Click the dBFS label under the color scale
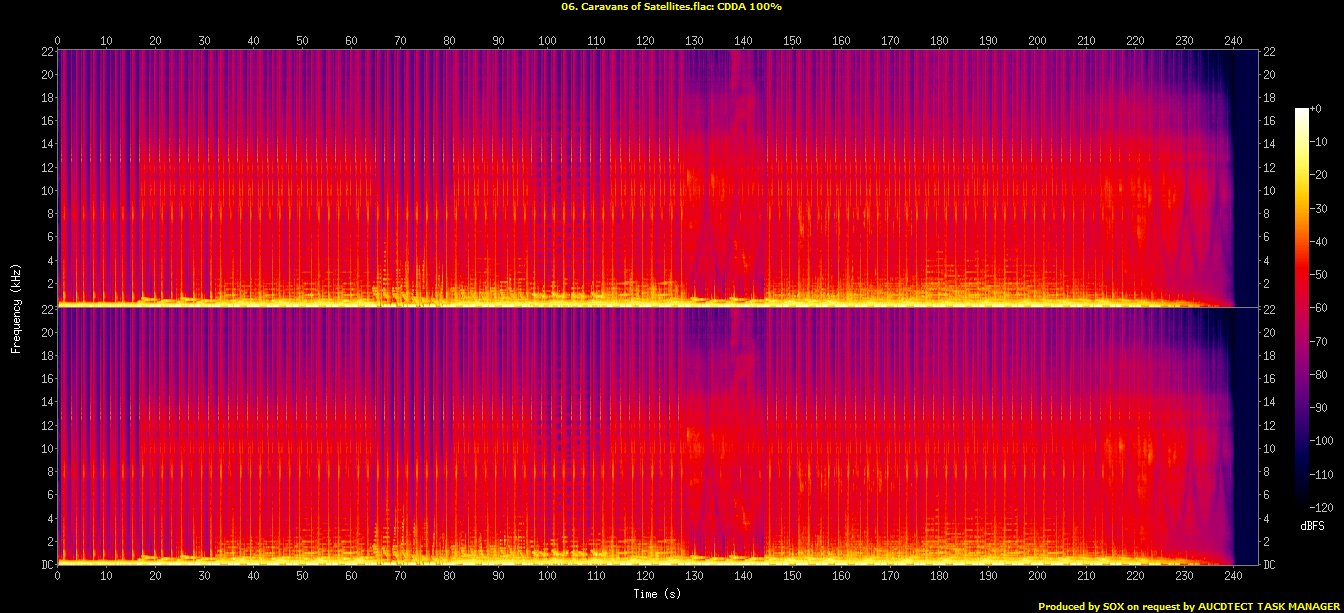Viewport: 1344px width, 613px height. pos(1313,525)
